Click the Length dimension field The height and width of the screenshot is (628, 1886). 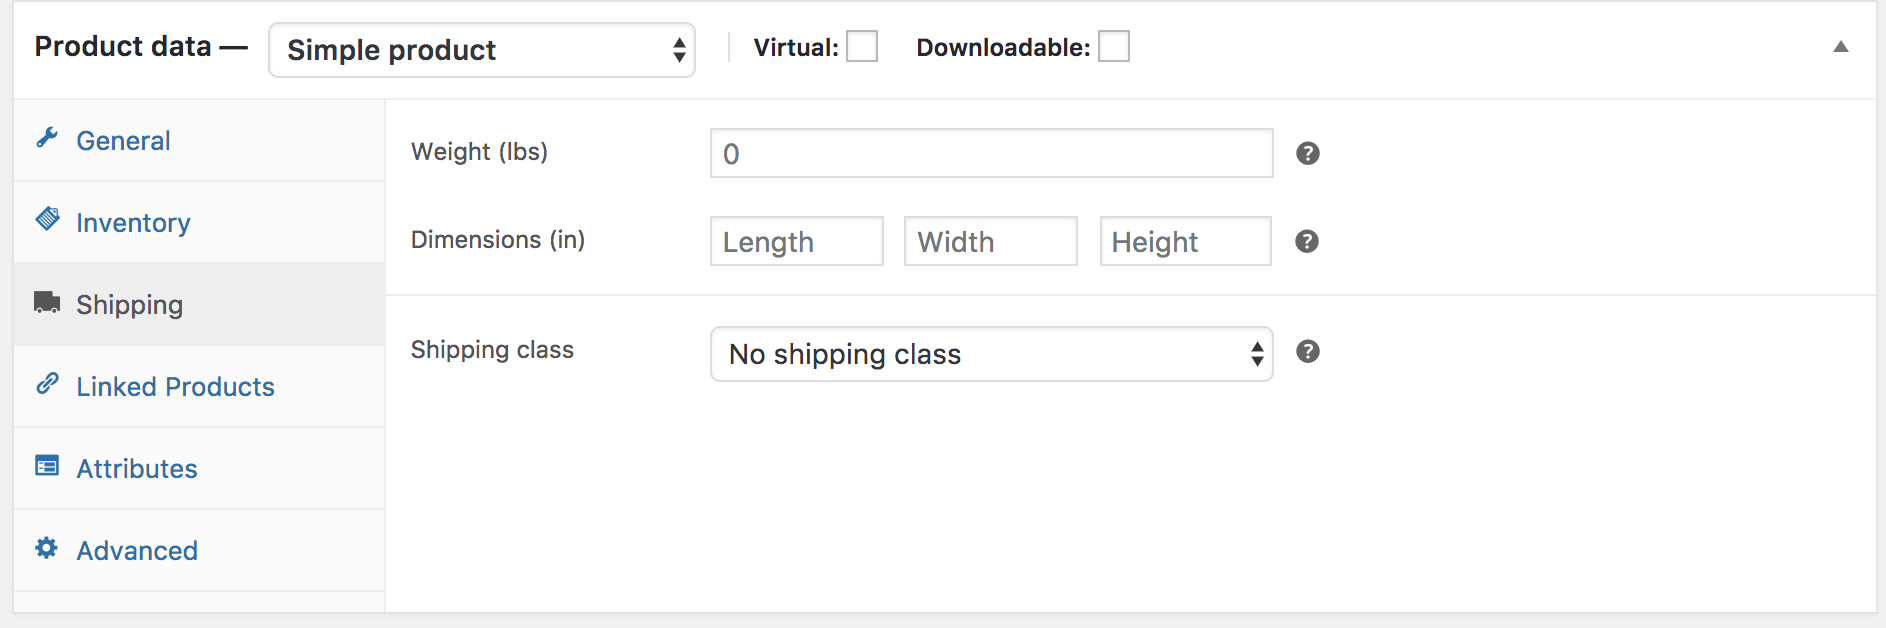(795, 241)
